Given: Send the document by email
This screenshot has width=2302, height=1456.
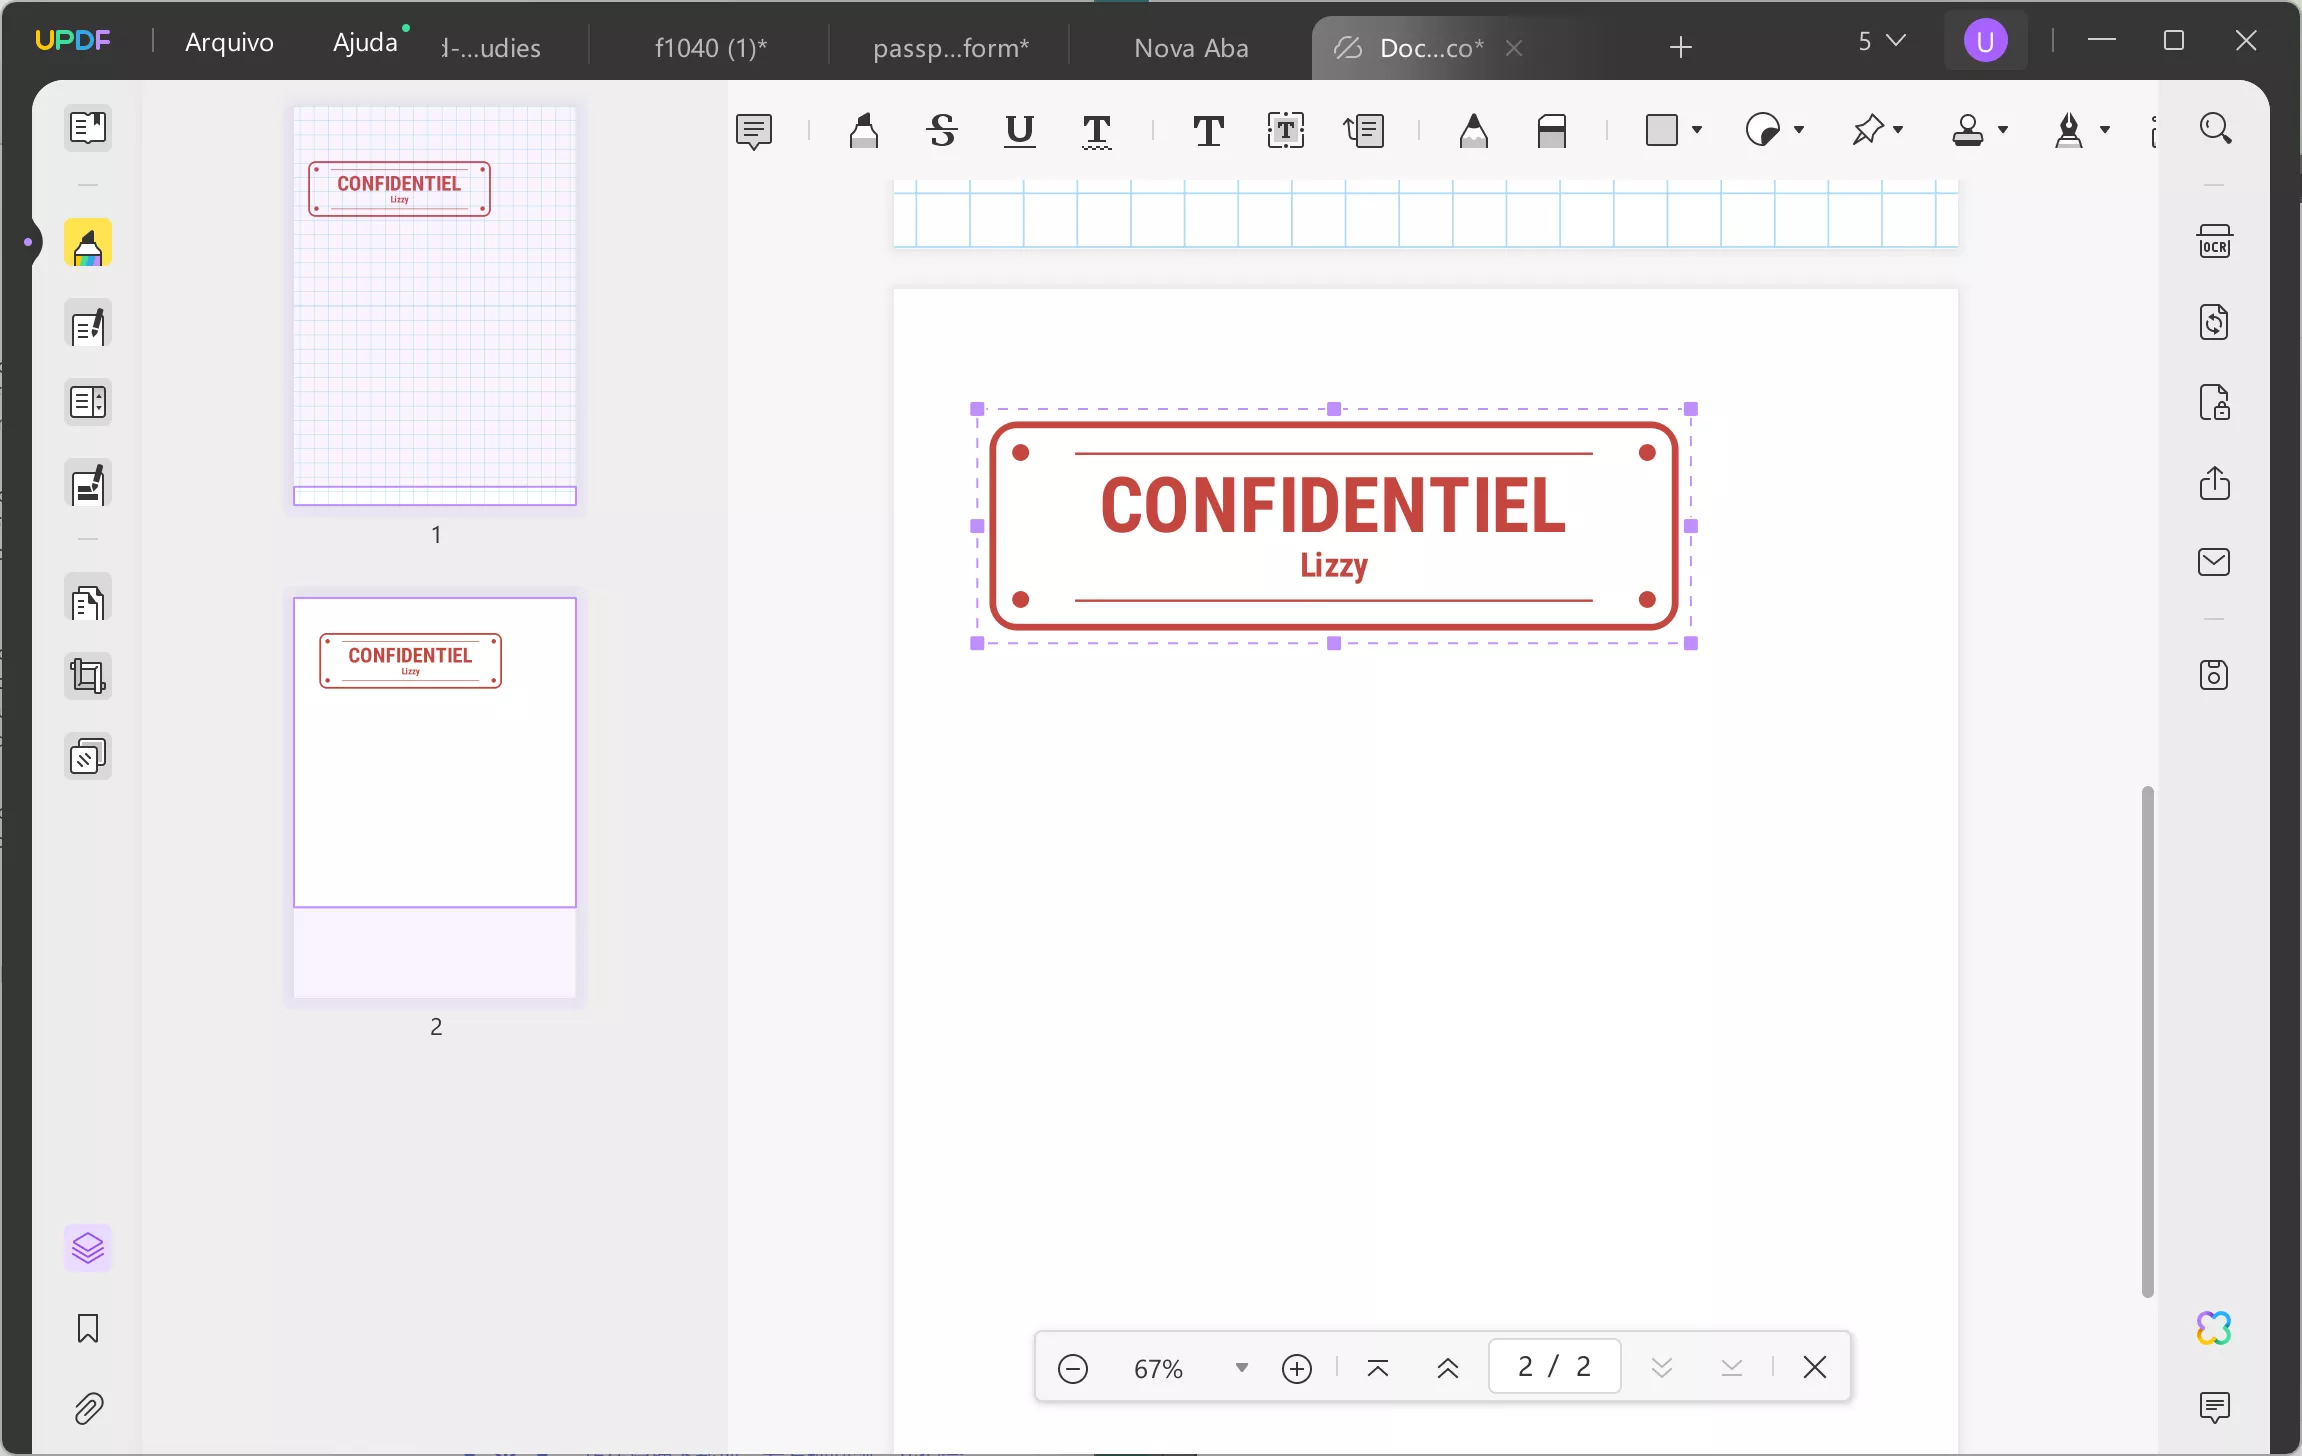Looking at the screenshot, I should 2216,563.
